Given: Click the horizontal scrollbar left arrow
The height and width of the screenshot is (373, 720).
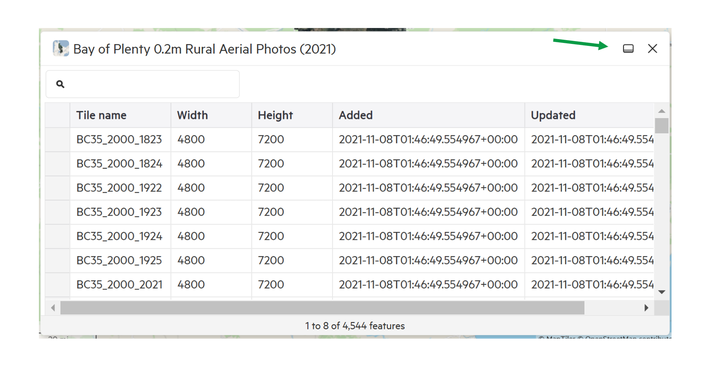Looking at the screenshot, I should point(53,308).
